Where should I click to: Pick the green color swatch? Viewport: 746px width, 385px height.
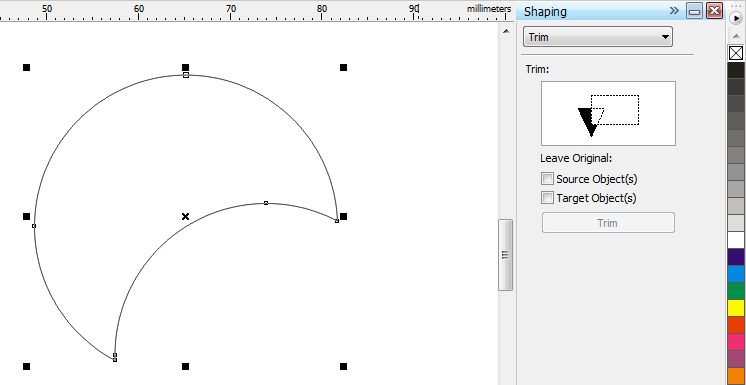(736, 291)
